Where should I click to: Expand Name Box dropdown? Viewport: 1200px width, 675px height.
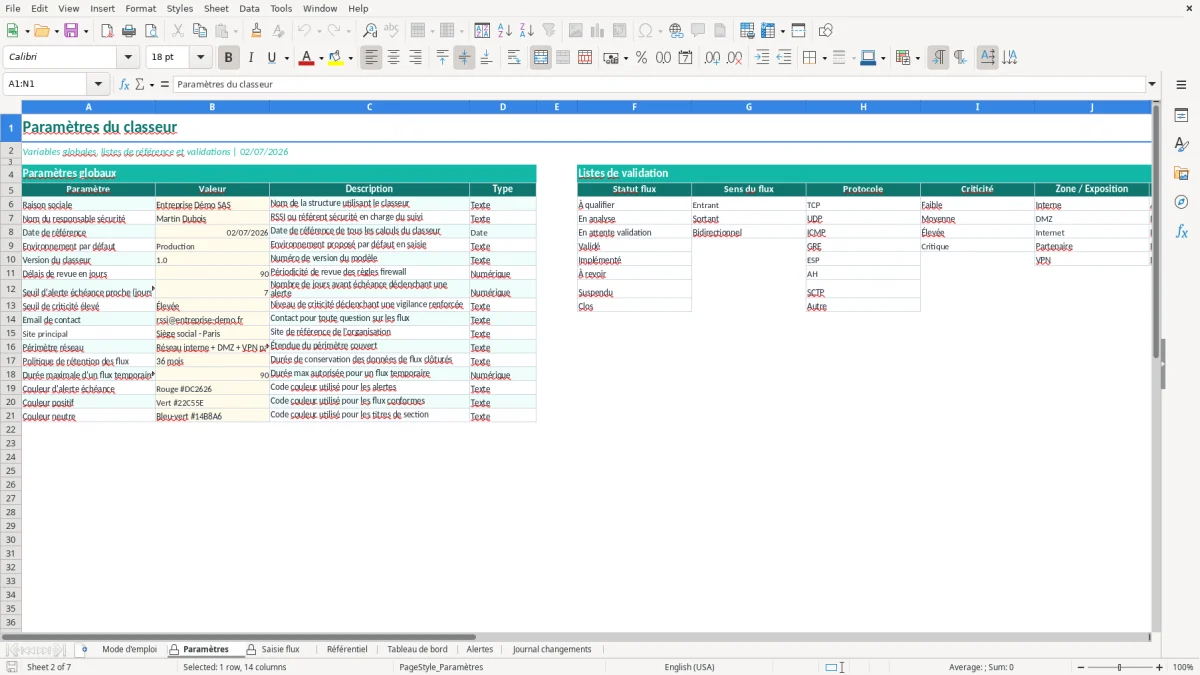98,85
